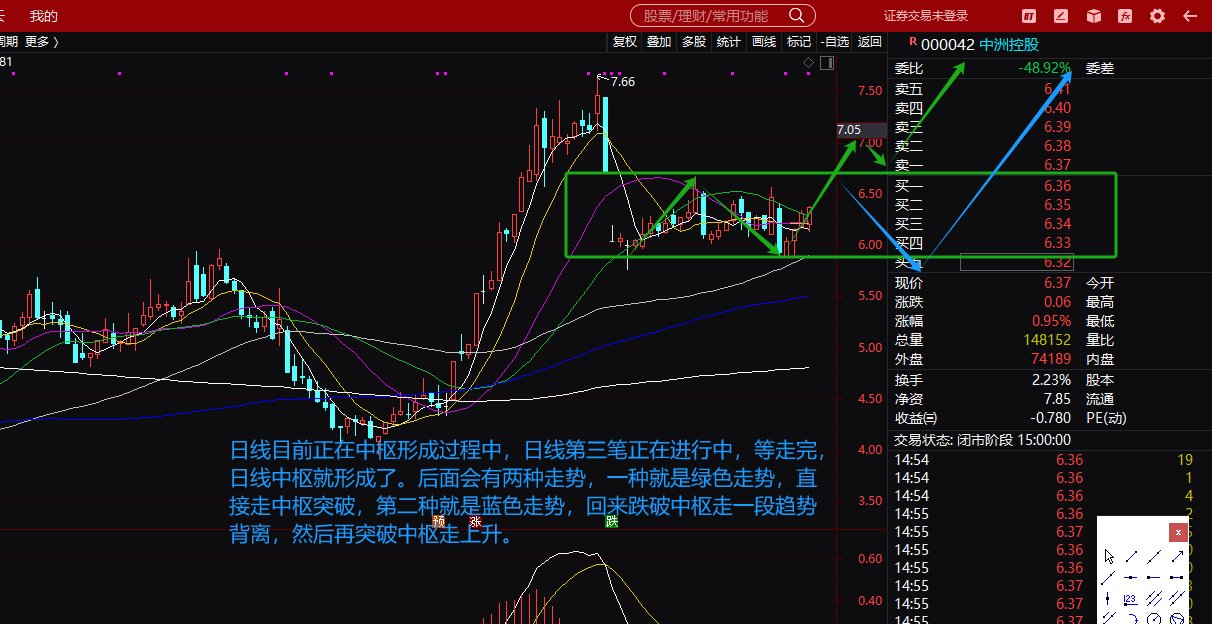Select the ray line drawing tool
The image size is (1212, 624).
tap(1108, 578)
